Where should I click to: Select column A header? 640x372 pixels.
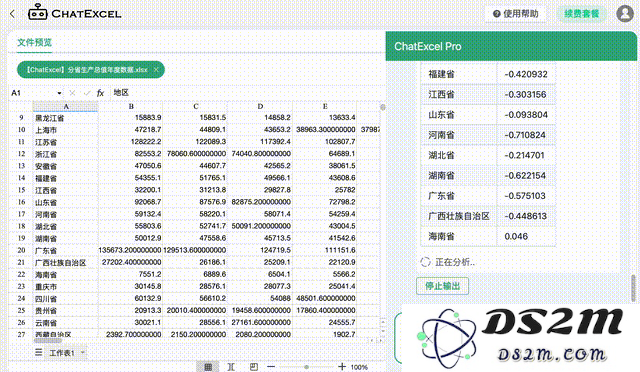coord(65,107)
